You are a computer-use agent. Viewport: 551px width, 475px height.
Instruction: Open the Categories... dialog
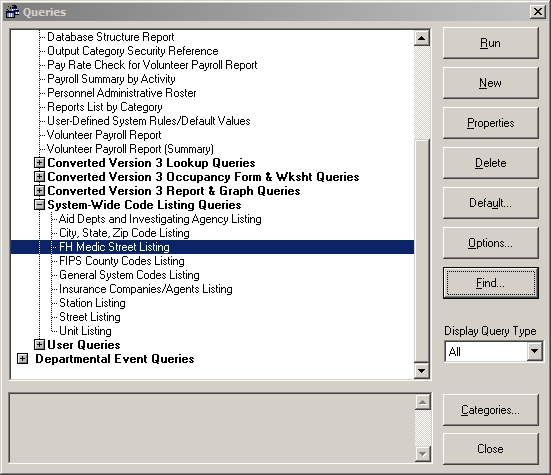[x=491, y=410]
